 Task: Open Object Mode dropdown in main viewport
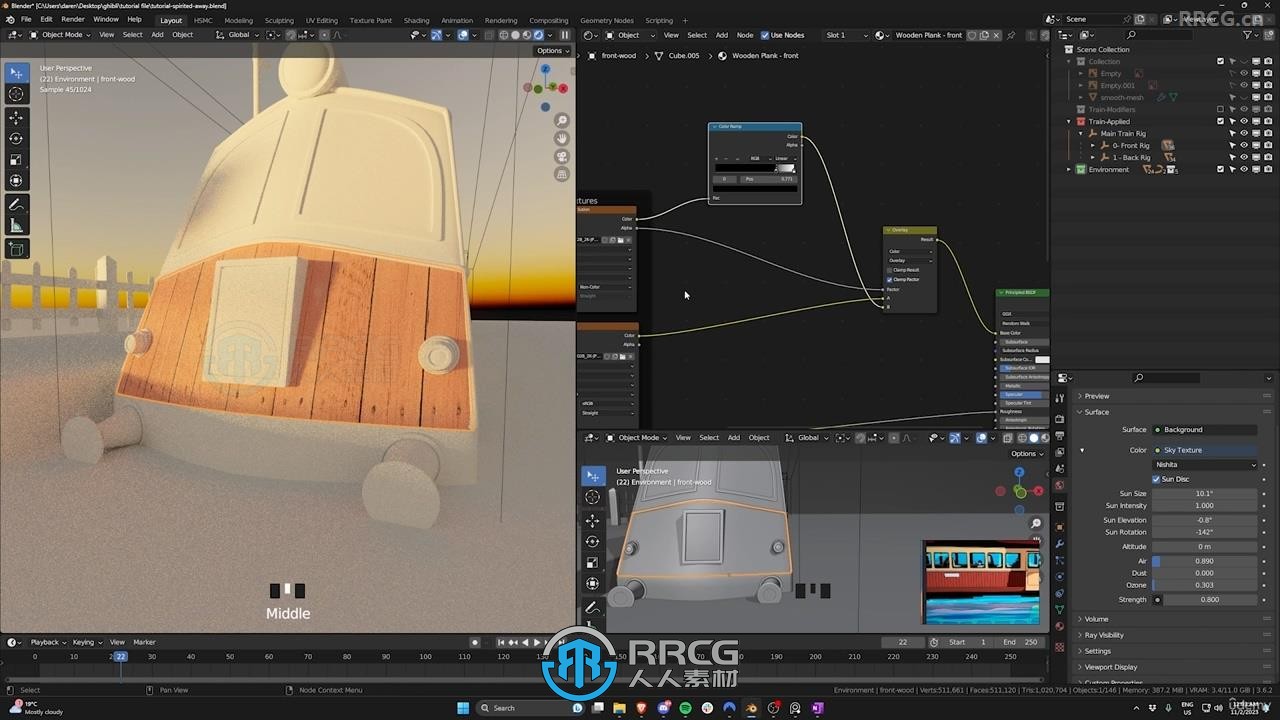coord(60,35)
